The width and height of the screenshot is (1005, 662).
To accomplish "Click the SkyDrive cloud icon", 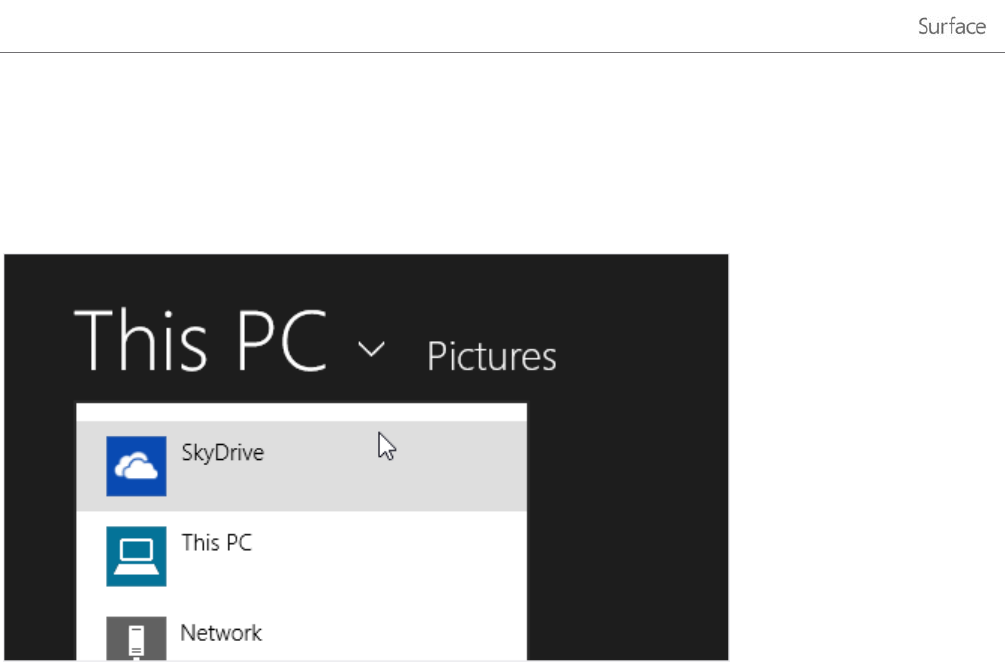I will (x=136, y=466).
